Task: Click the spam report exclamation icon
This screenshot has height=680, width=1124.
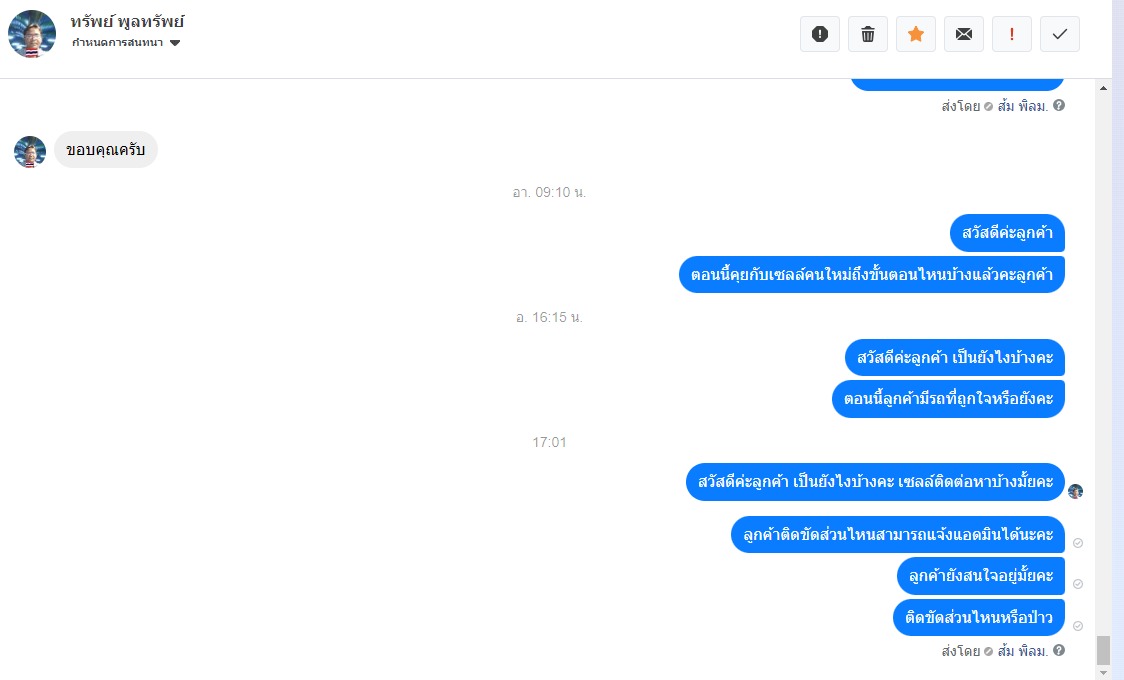Action: coord(819,34)
